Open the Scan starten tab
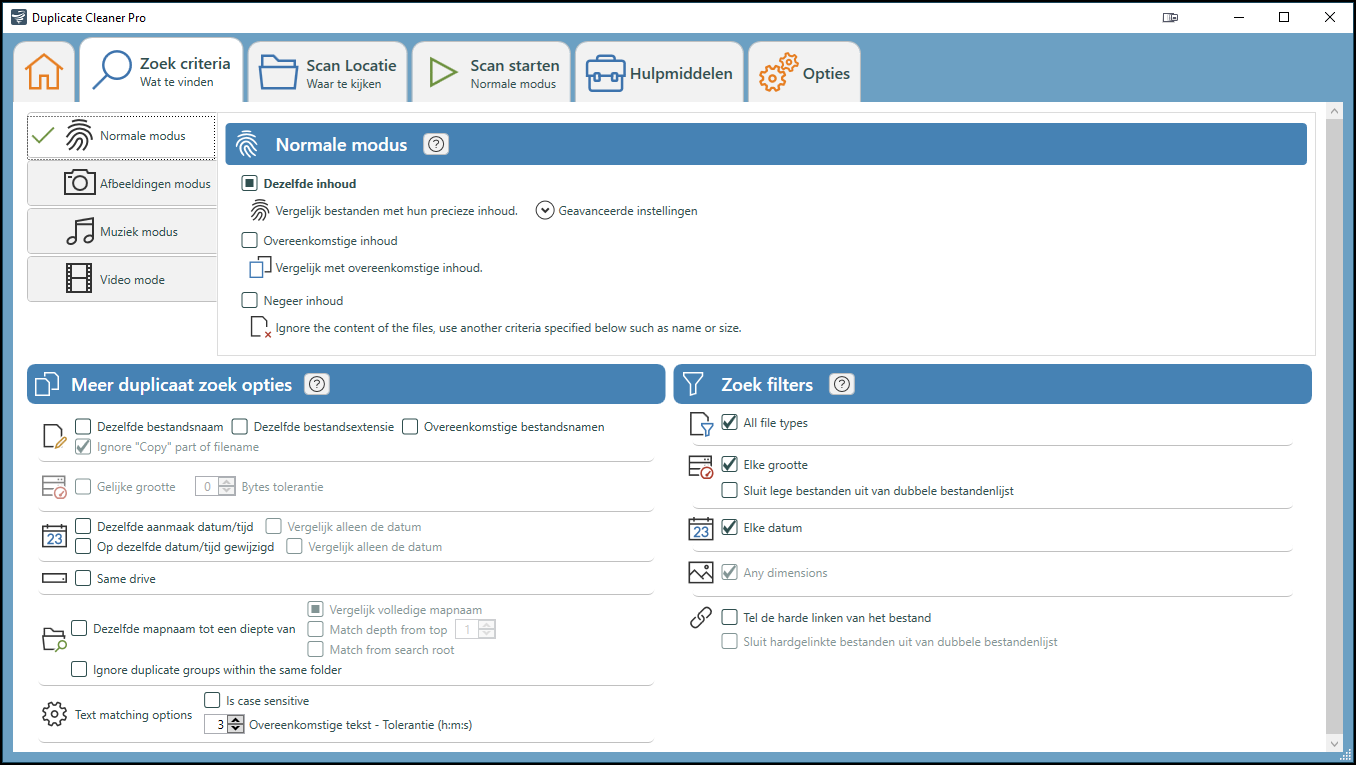Image resolution: width=1356 pixels, height=765 pixels. pos(492,73)
